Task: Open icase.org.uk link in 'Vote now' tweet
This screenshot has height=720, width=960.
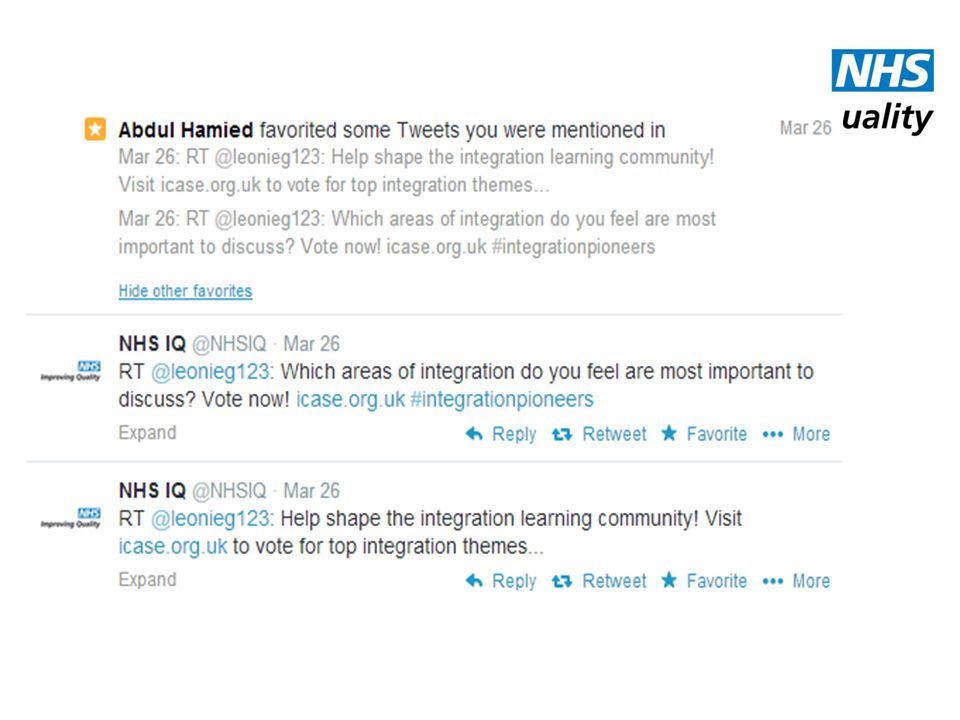Action: click(x=351, y=400)
